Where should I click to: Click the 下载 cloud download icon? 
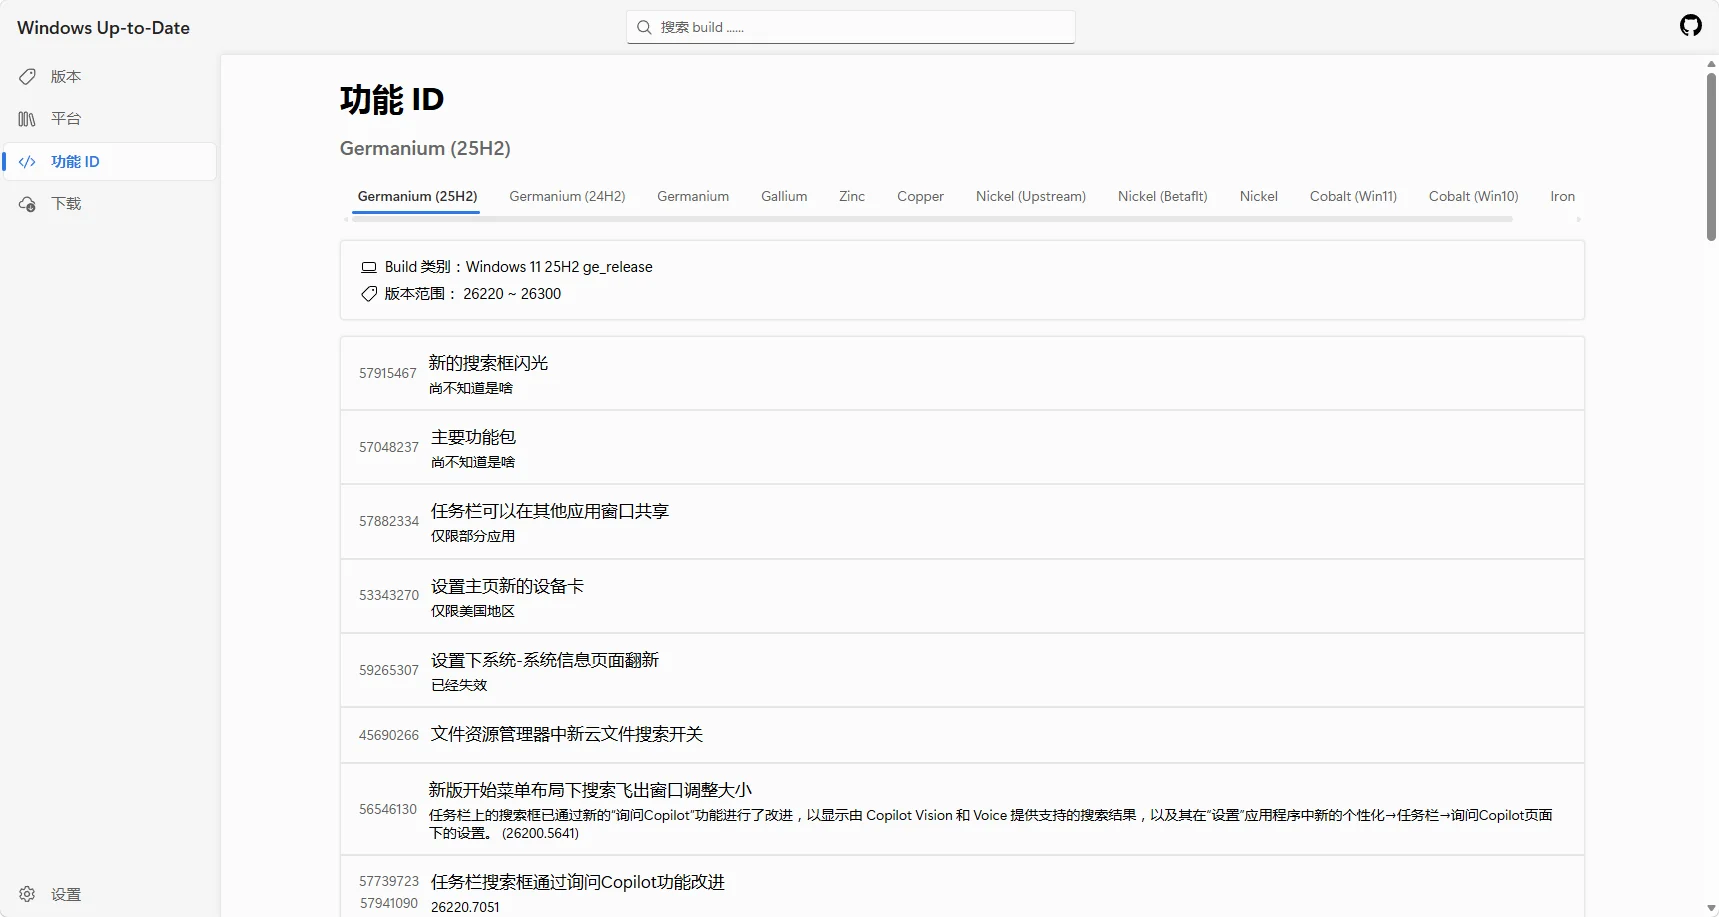tap(27, 204)
